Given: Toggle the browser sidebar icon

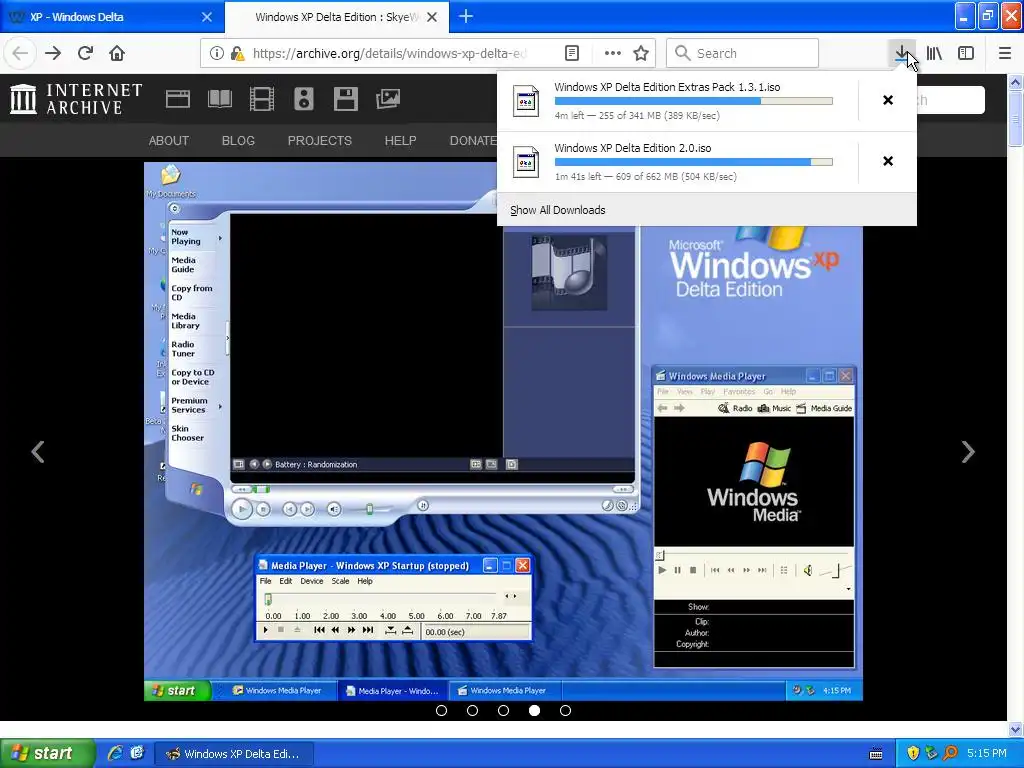Looking at the screenshot, I should [966, 53].
